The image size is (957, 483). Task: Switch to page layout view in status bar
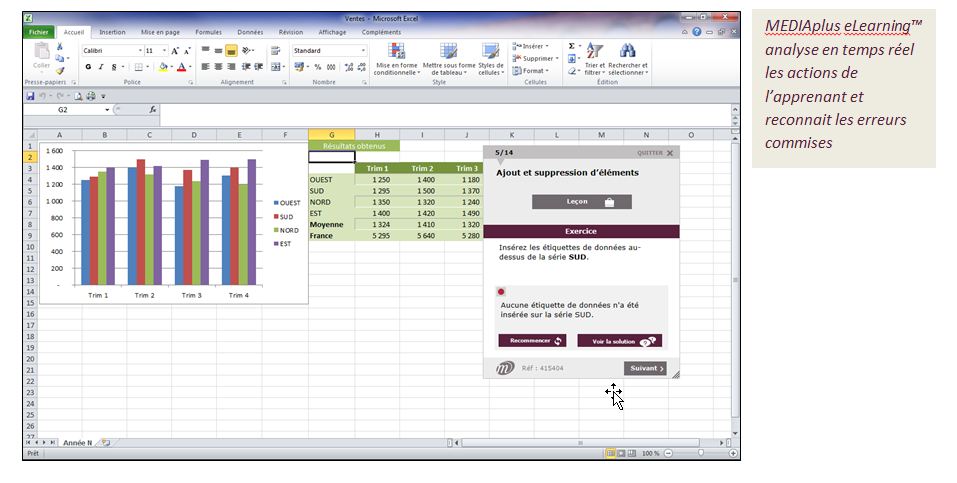pos(621,454)
